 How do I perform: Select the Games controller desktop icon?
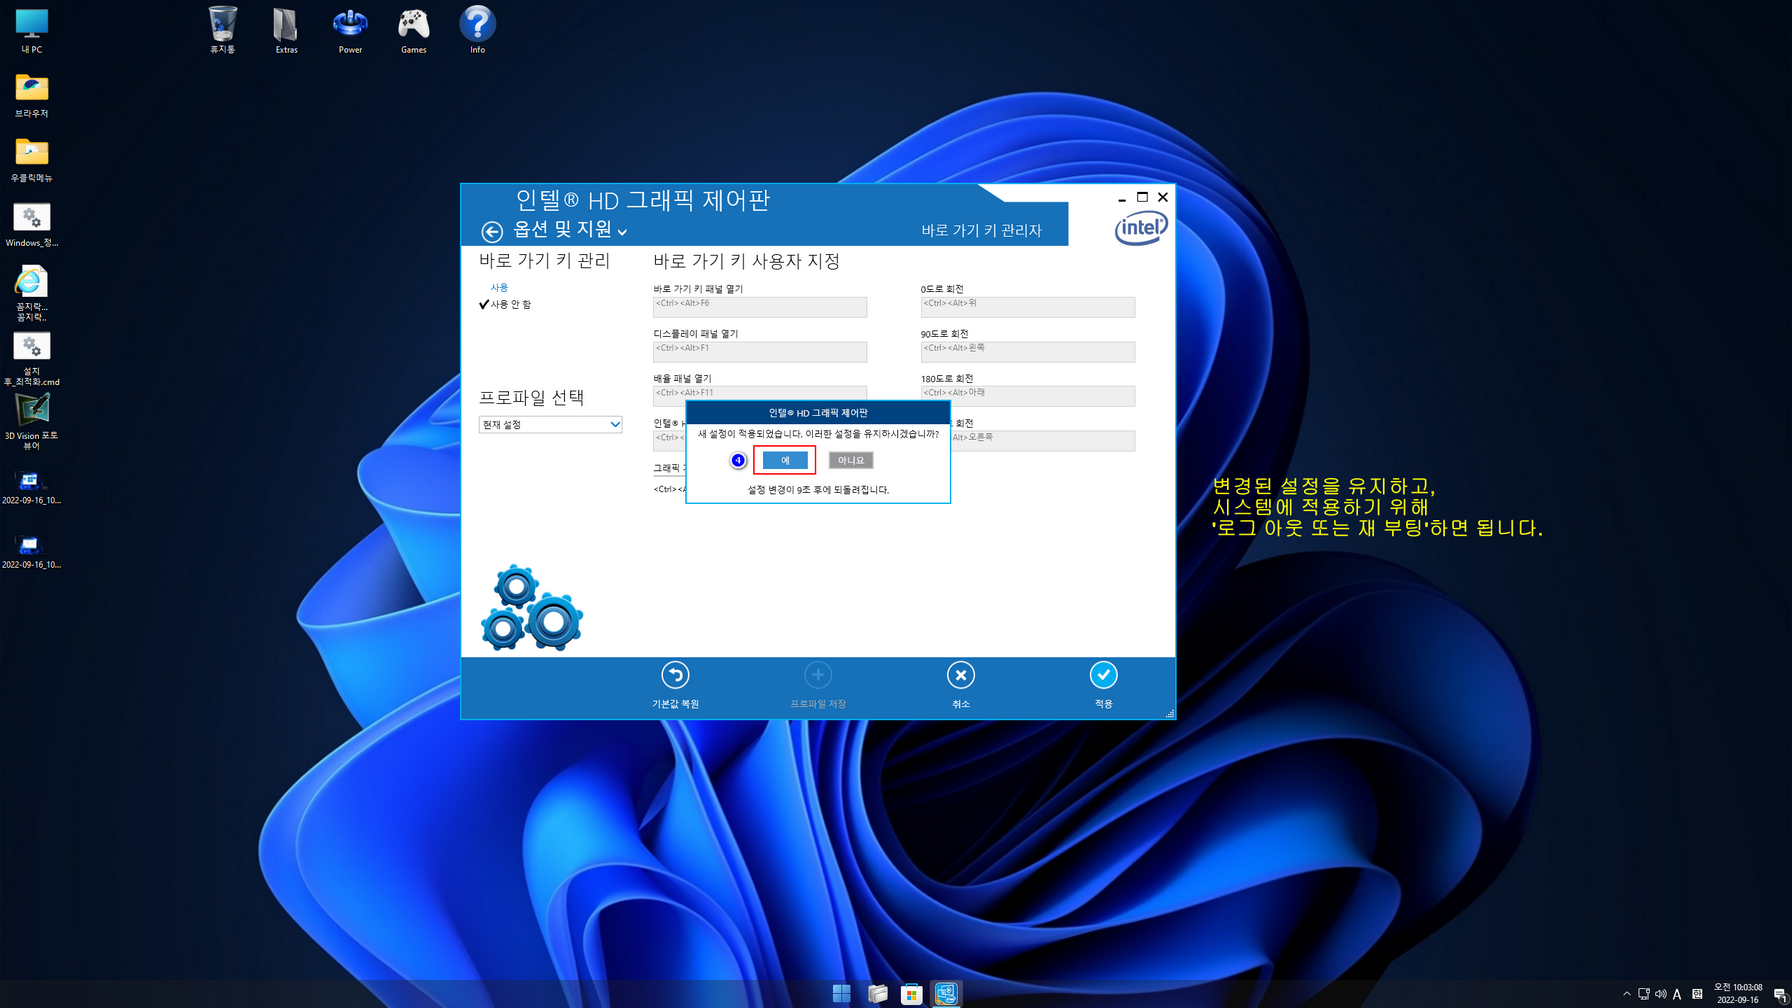point(414,30)
